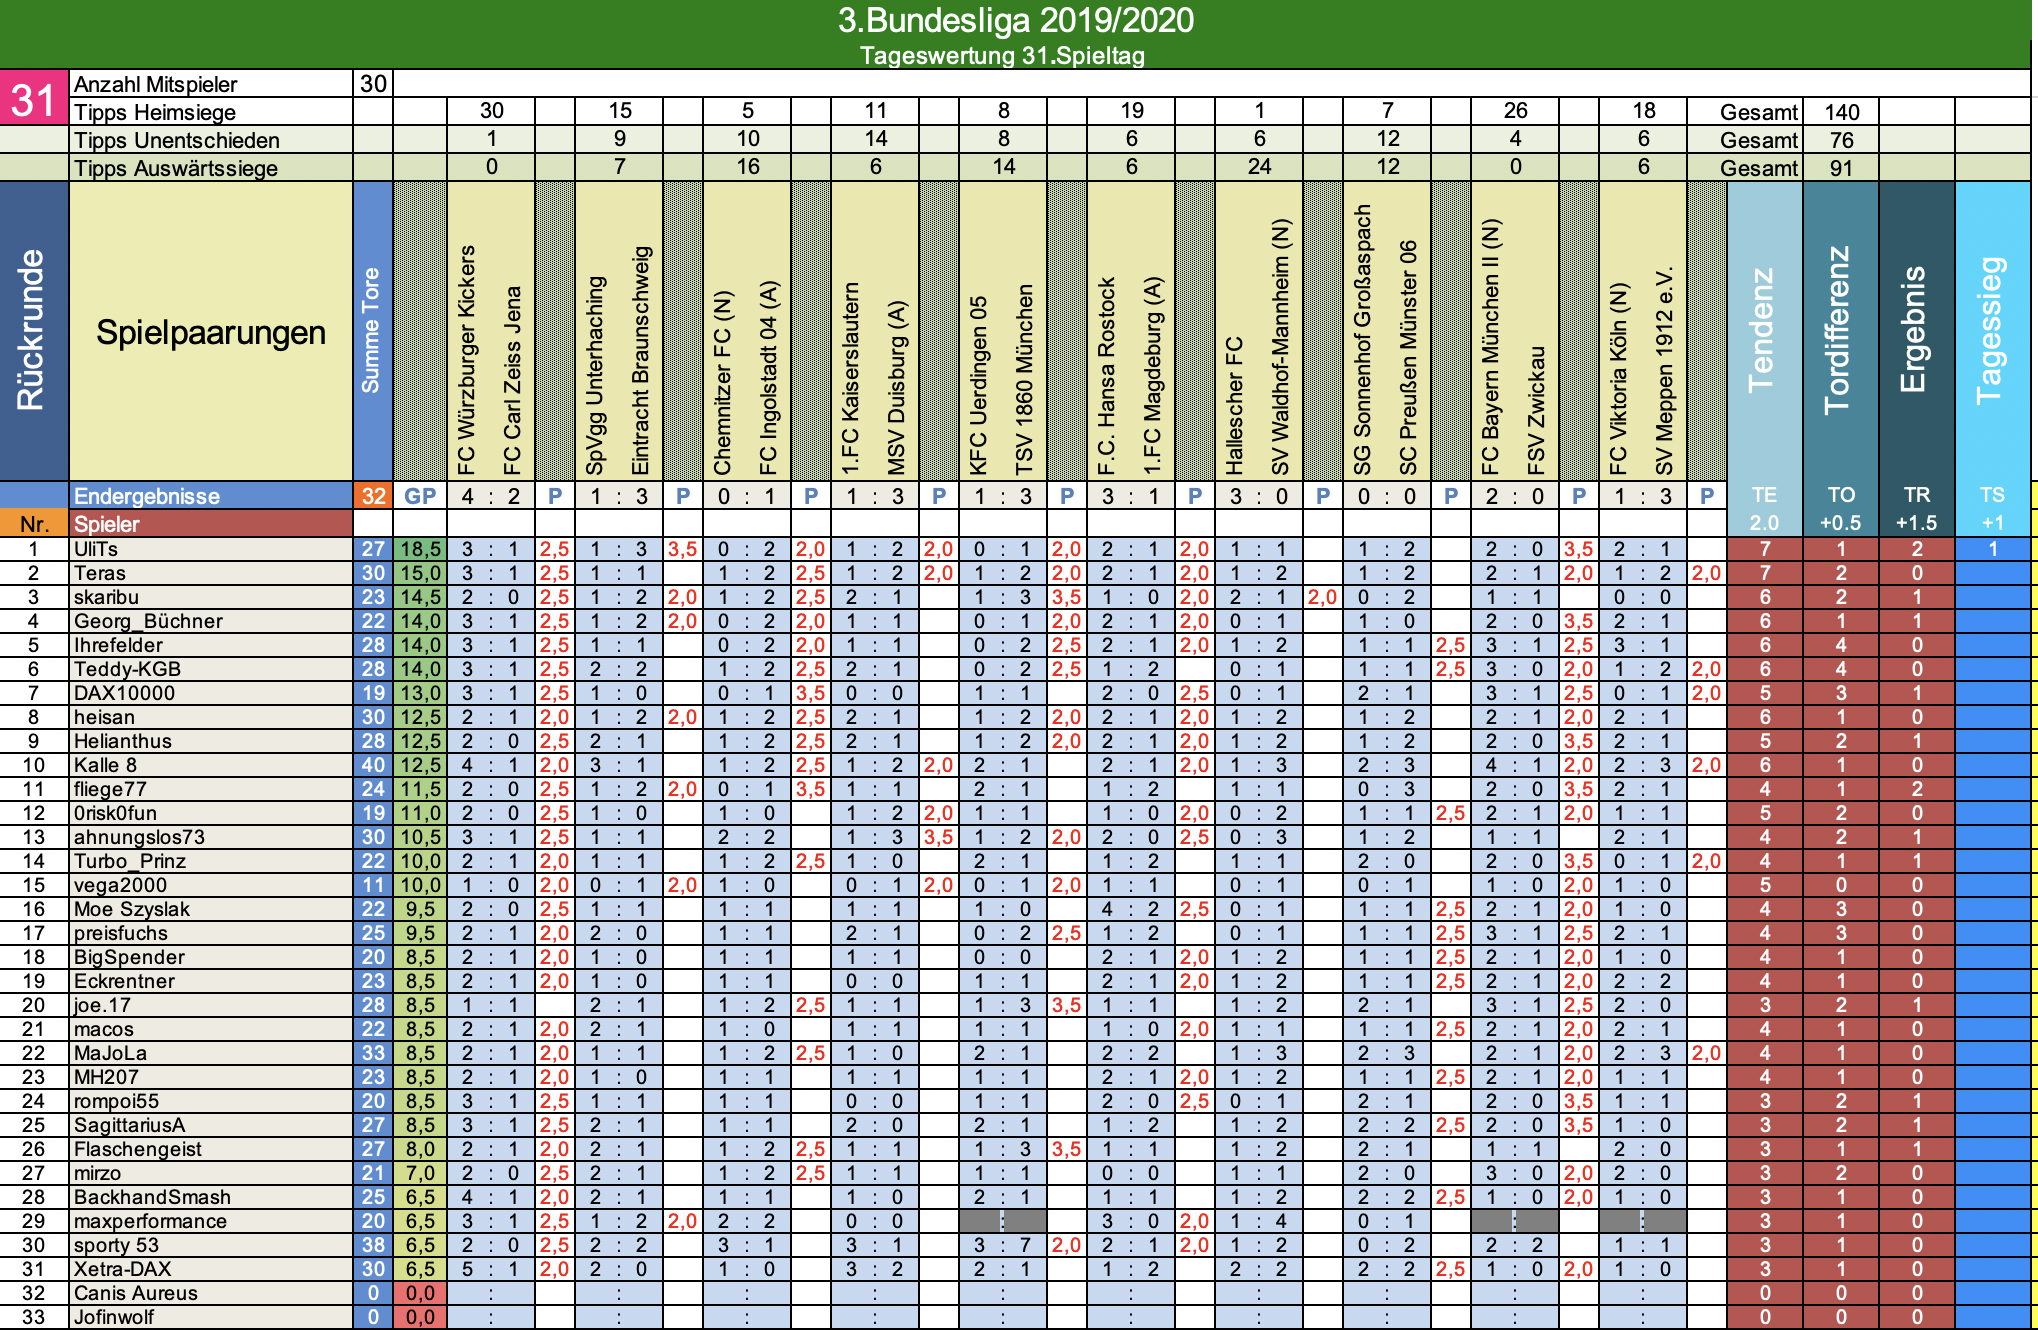Image resolution: width=2038 pixels, height=1330 pixels.
Task: Click player name 'Xetra-DAX'
Action: (122, 1269)
